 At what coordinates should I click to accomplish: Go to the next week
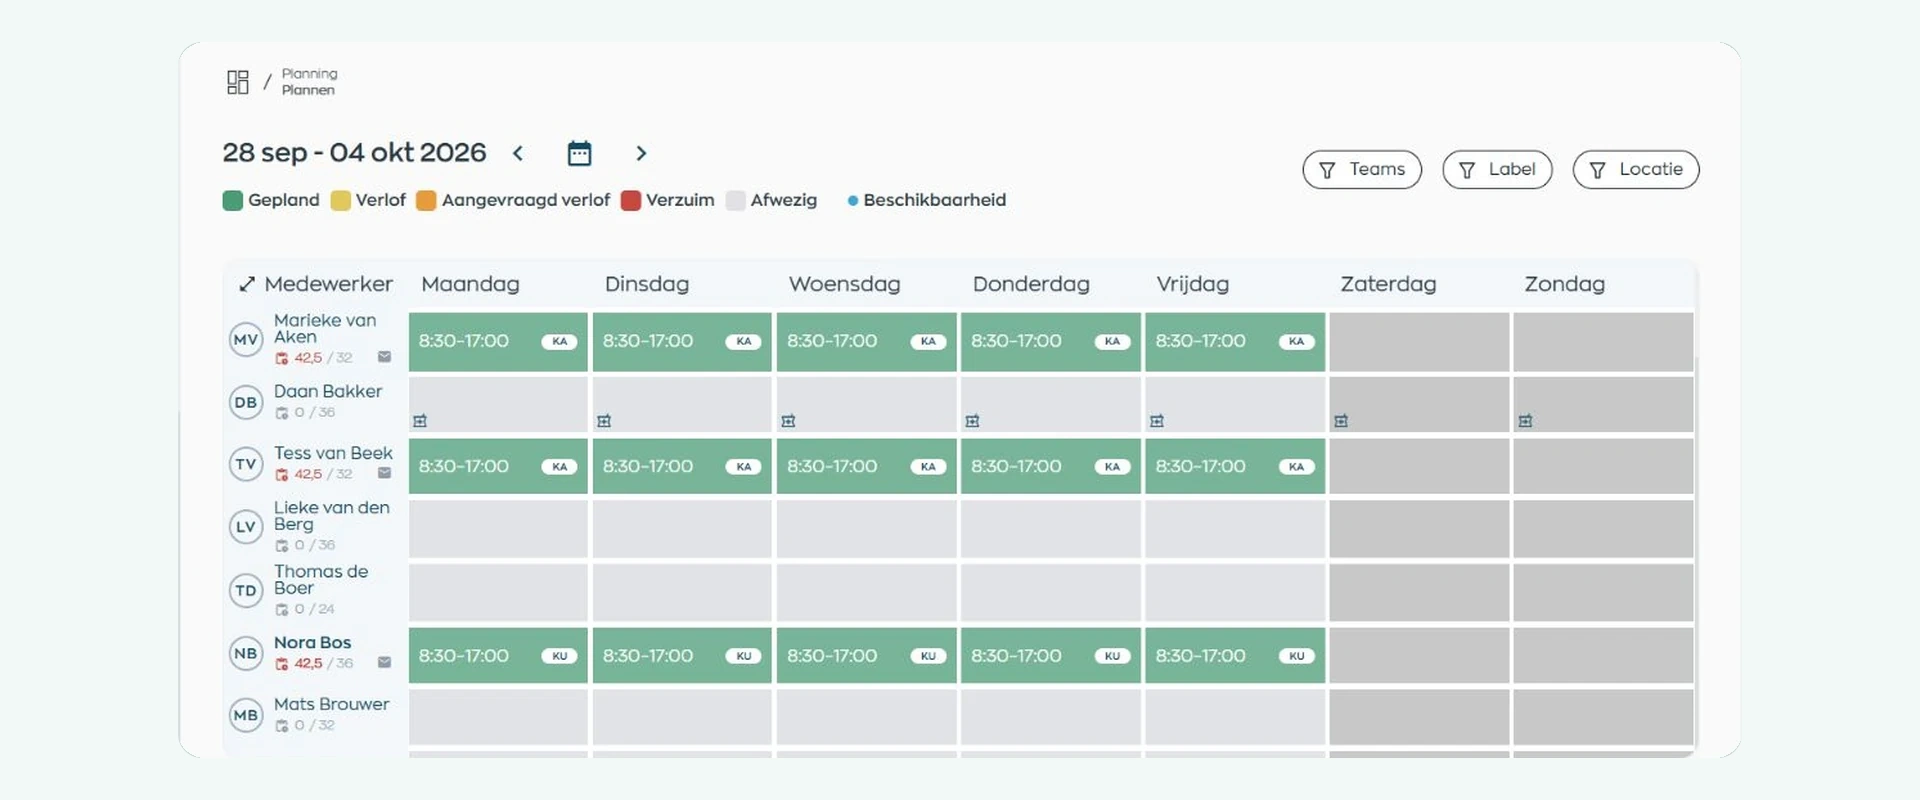click(x=641, y=153)
